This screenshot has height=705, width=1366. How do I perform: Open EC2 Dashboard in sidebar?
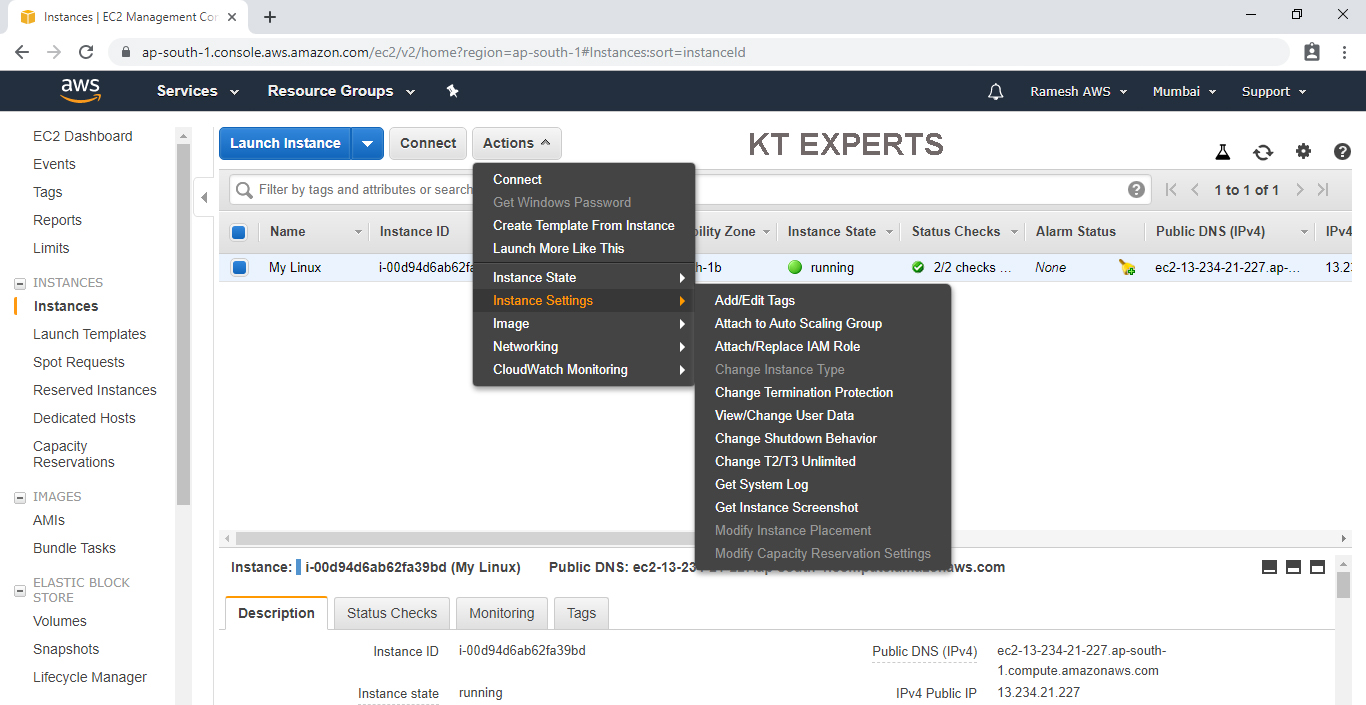pos(82,136)
